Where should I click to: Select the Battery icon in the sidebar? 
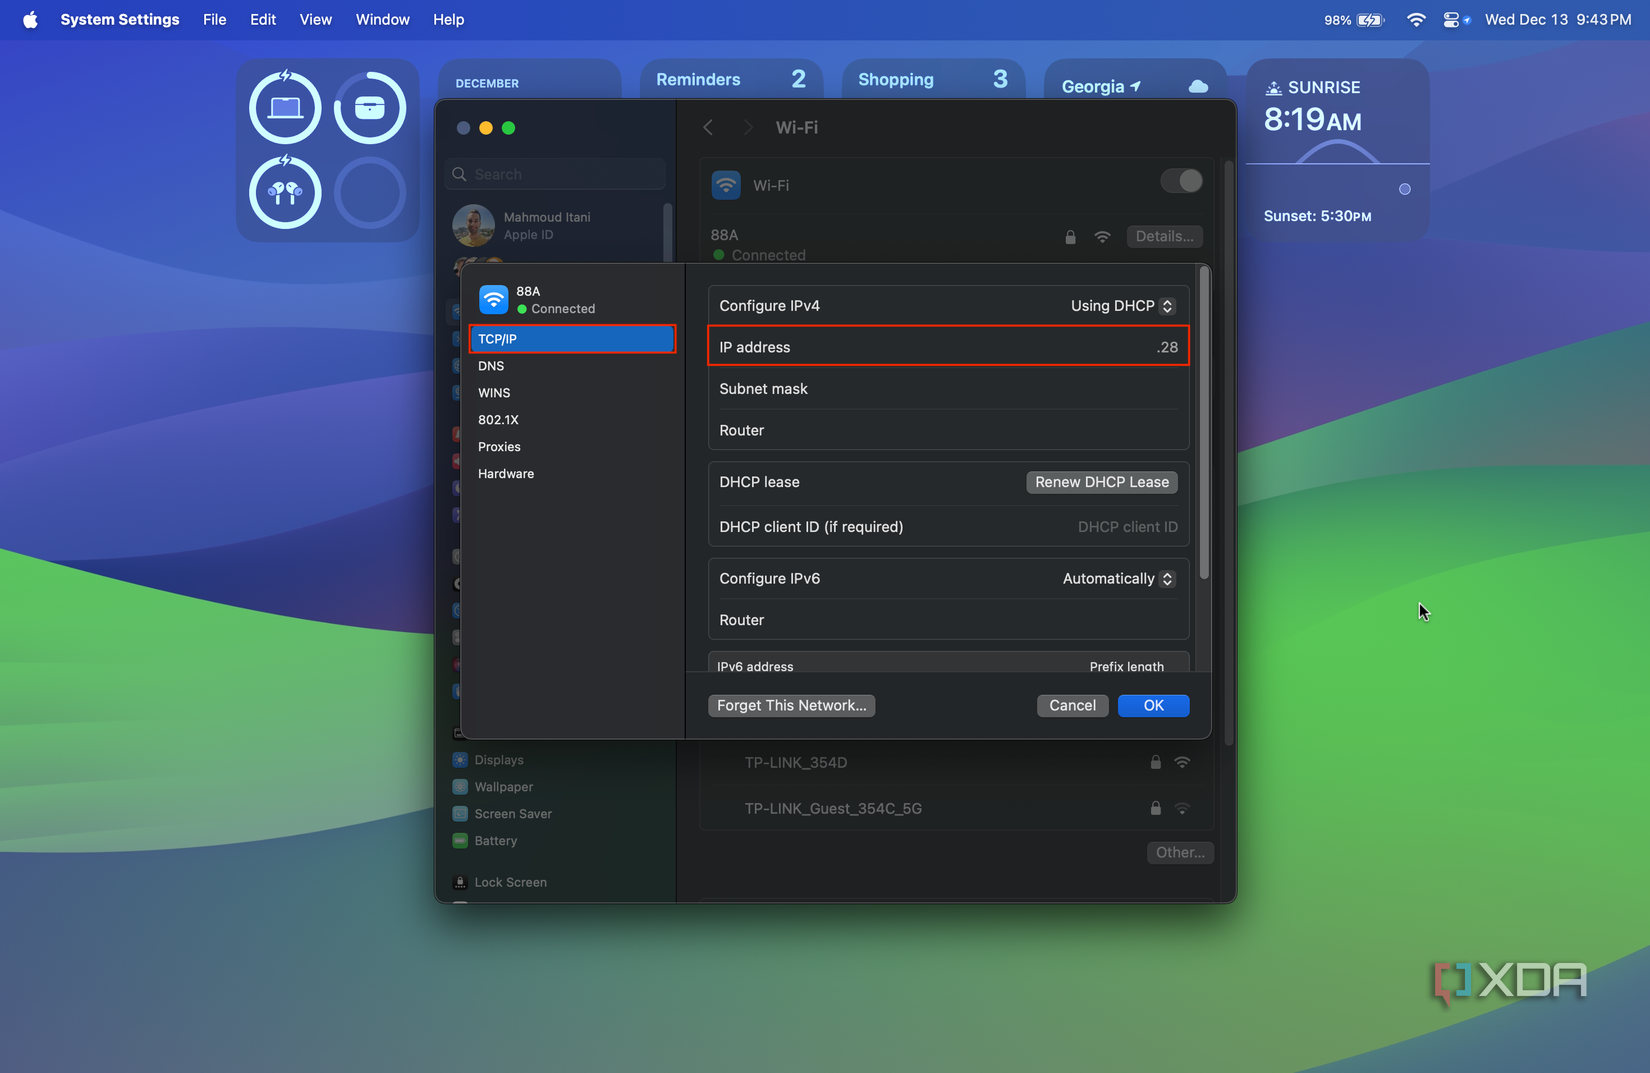coord(461,841)
